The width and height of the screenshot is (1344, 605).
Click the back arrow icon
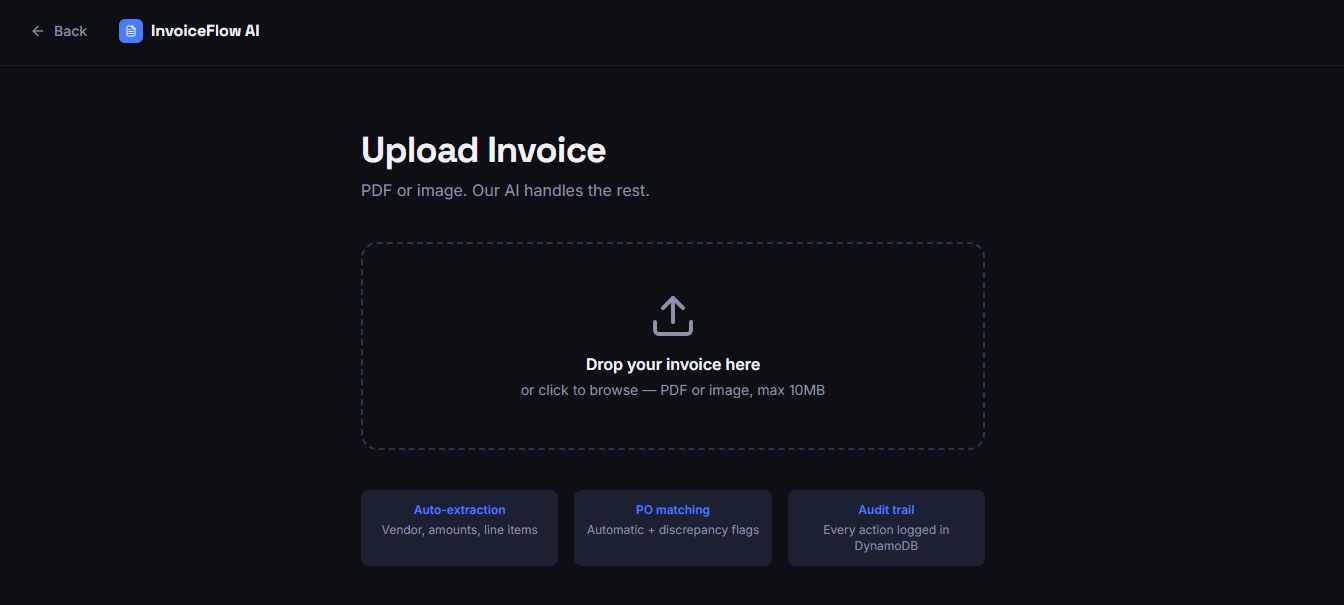(38, 31)
